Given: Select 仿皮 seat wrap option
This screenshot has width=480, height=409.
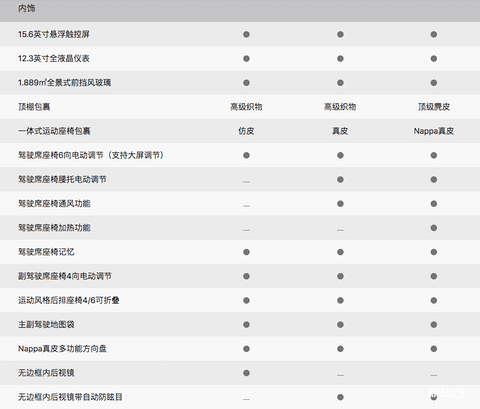Looking at the screenshot, I should (246, 131).
